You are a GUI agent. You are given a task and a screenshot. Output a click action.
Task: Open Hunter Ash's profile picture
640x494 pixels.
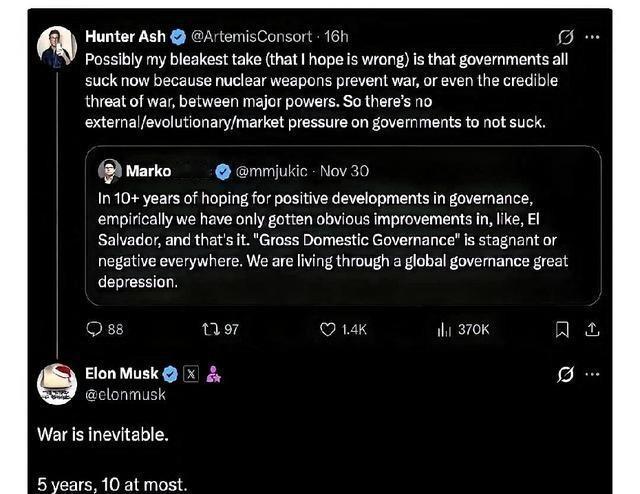tap(58, 45)
